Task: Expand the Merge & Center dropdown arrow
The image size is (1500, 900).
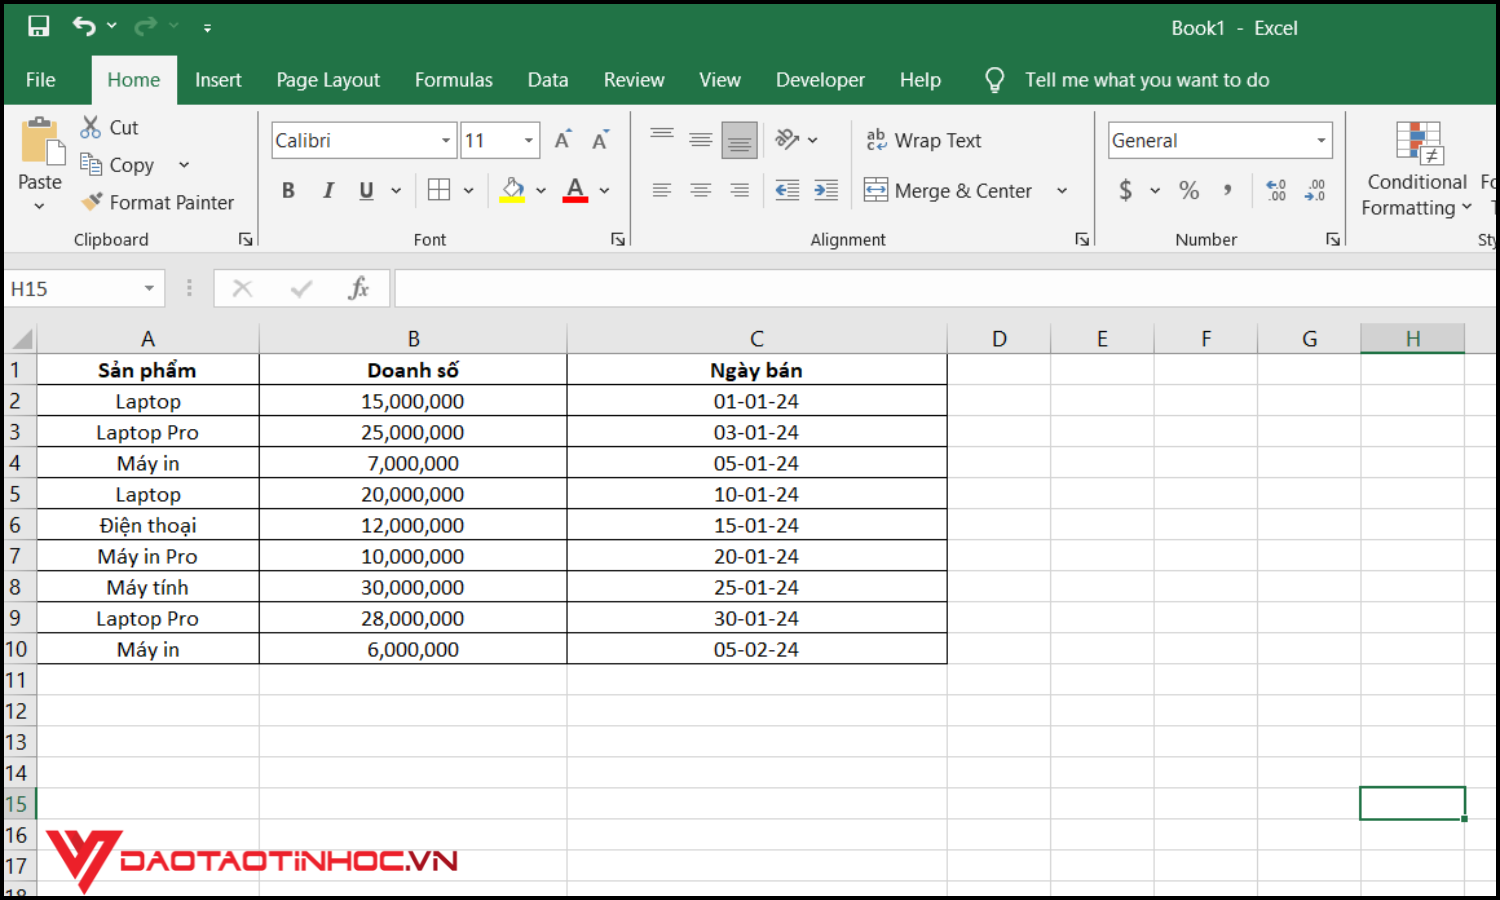Action: coord(1062,190)
